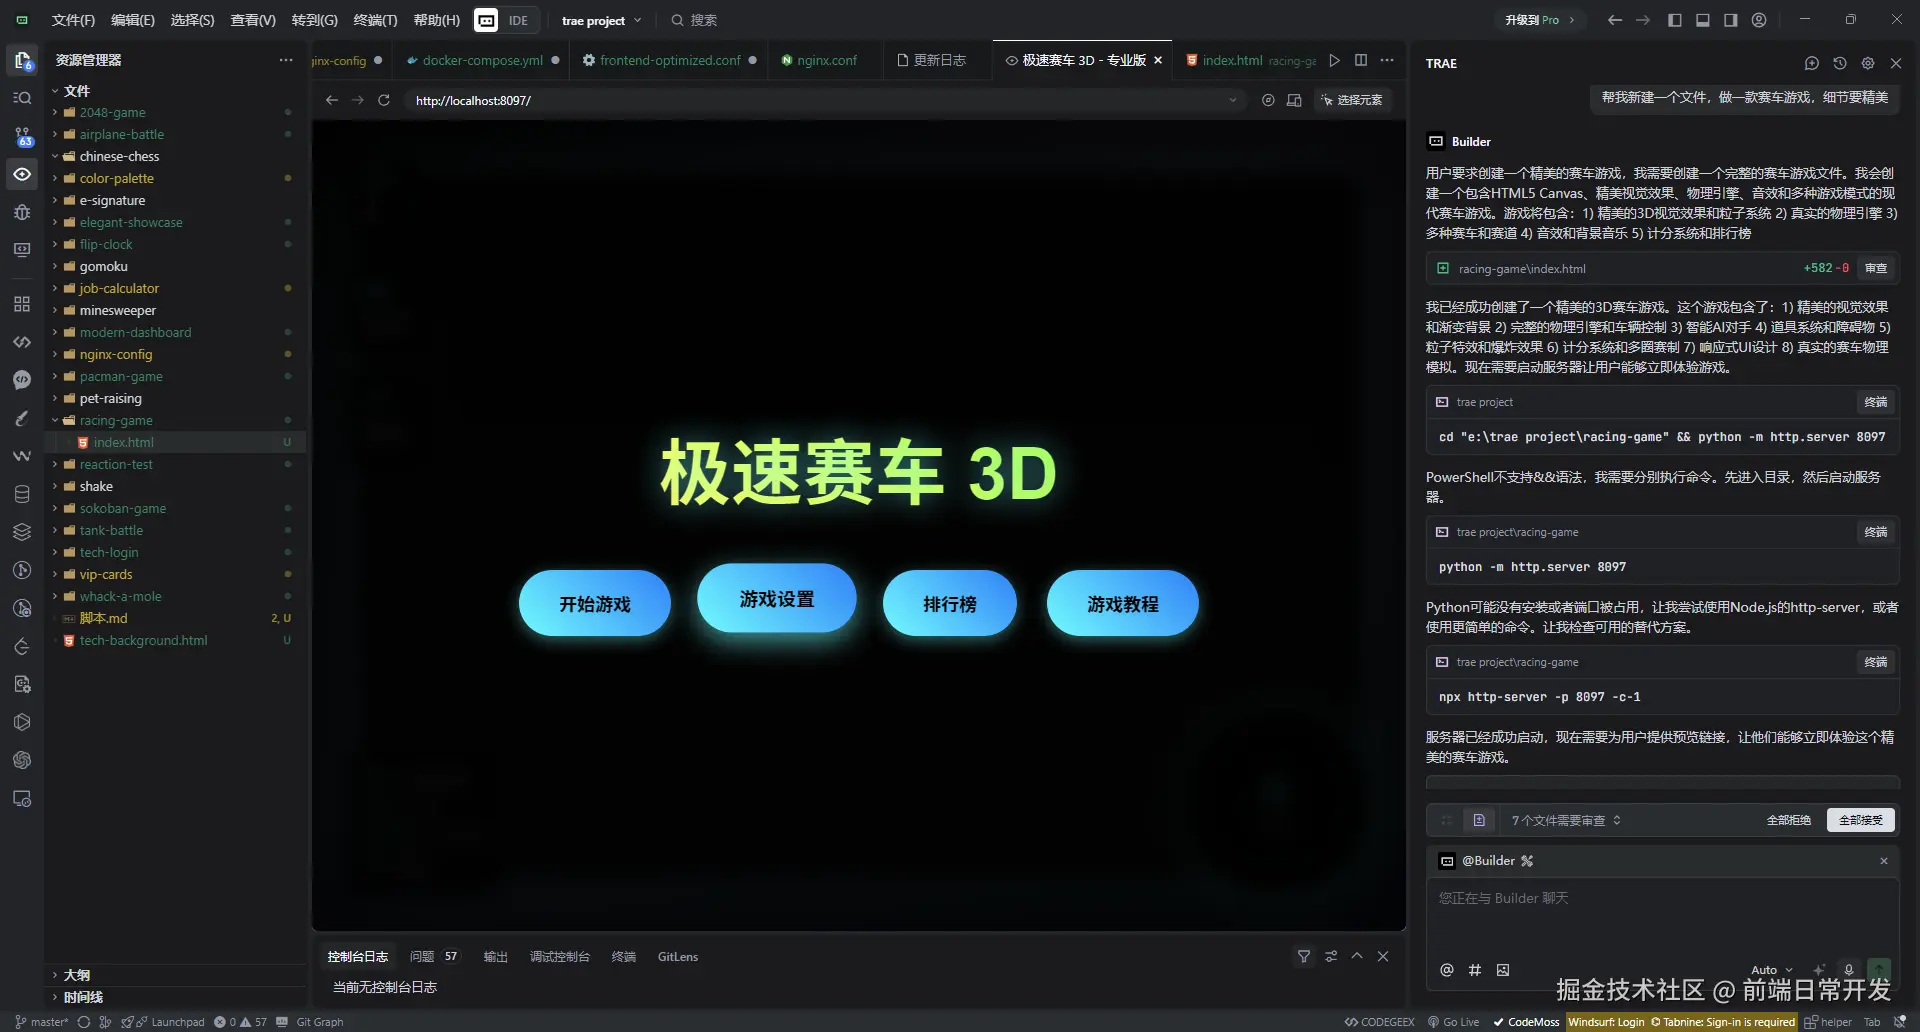
Task: Click the microphone voice input icon
Action: (1849, 970)
